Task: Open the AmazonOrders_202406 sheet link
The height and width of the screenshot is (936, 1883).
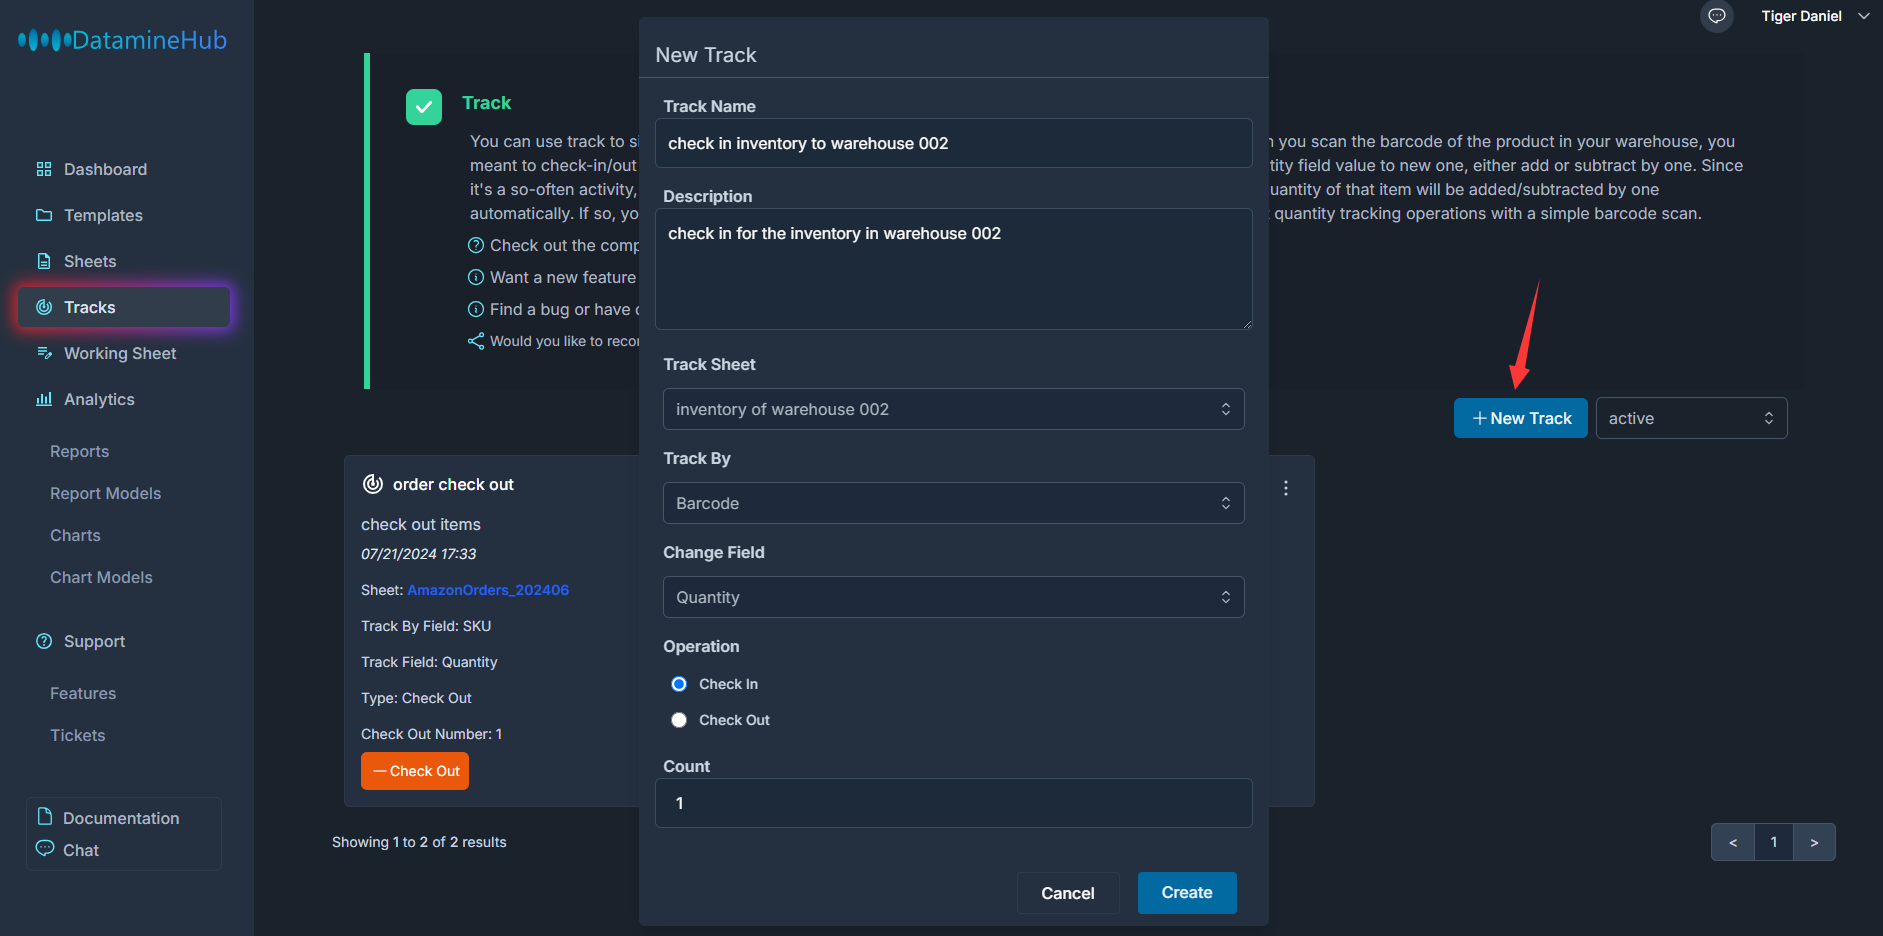Action: click(x=488, y=590)
